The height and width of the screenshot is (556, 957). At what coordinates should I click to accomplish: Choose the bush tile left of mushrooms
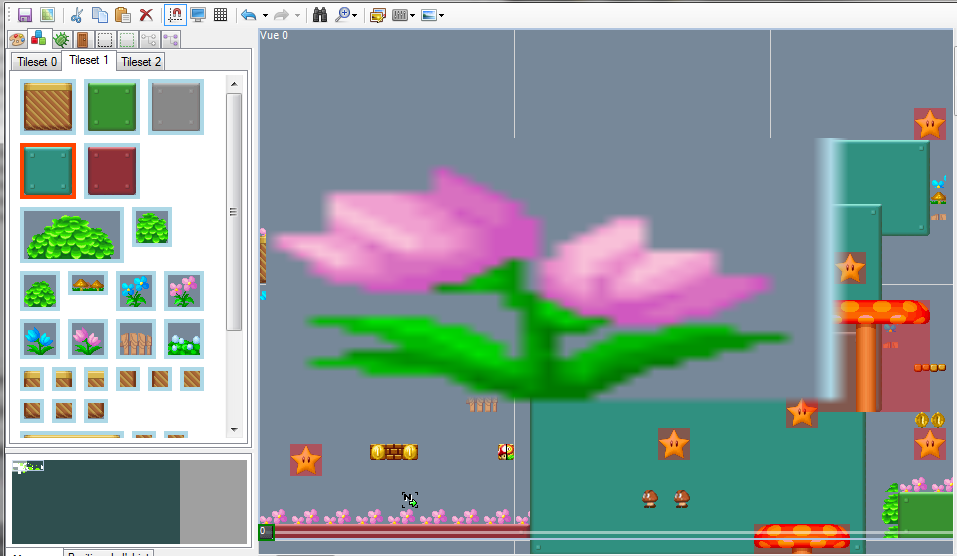pyautogui.click(x=40, y=291)
